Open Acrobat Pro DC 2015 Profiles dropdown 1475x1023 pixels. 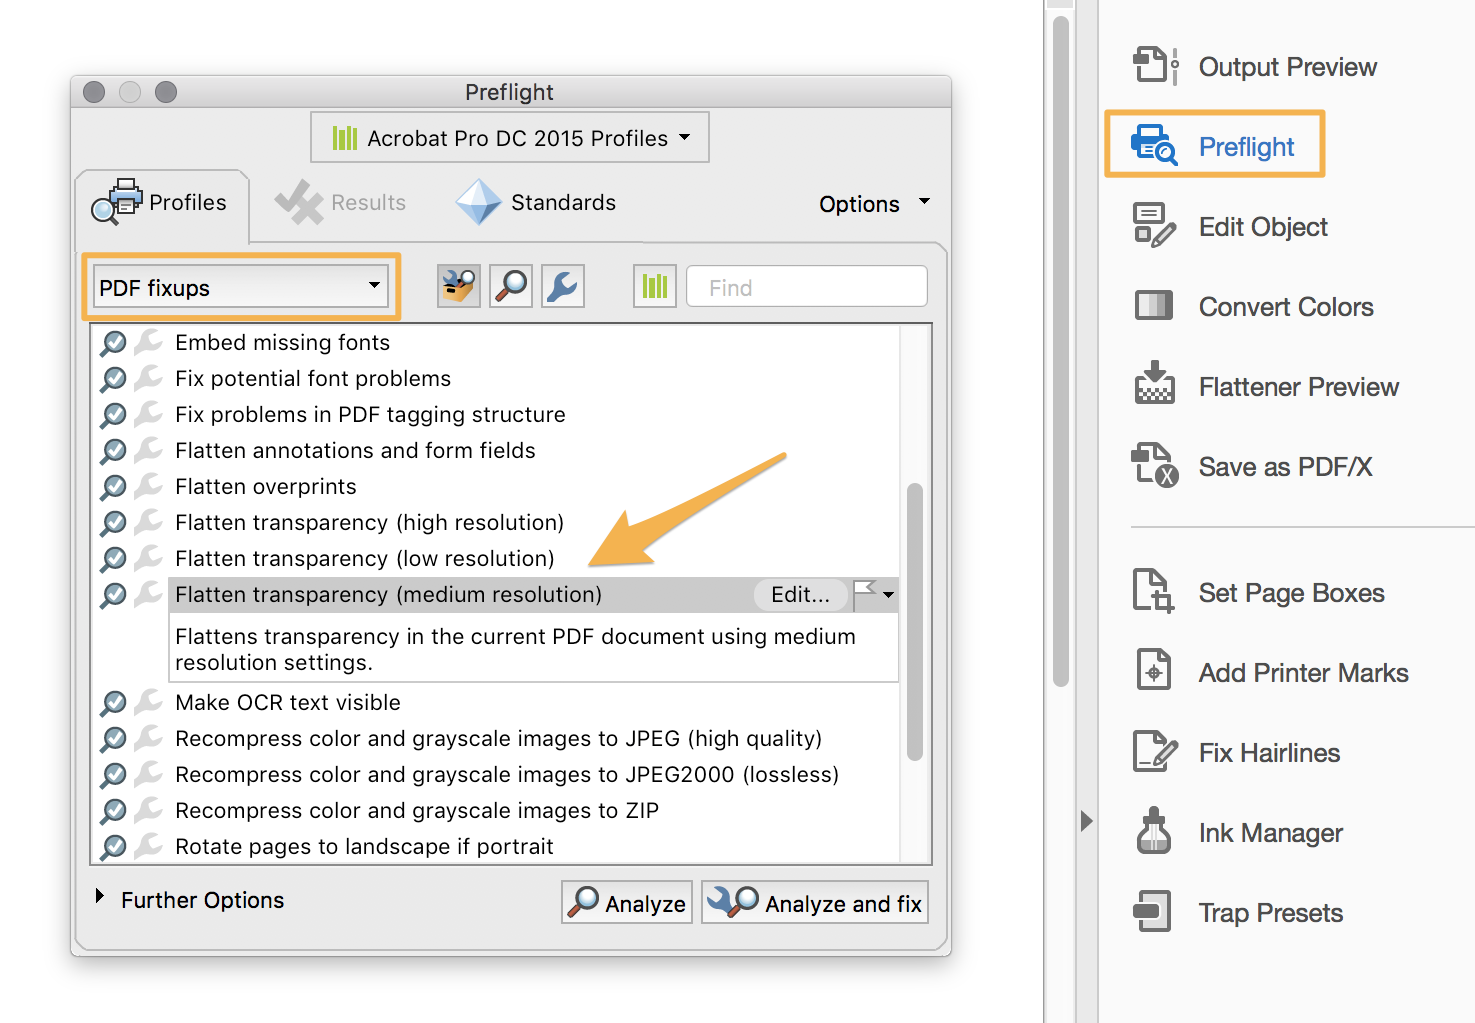pyautogui.click(x=510, y=138)
